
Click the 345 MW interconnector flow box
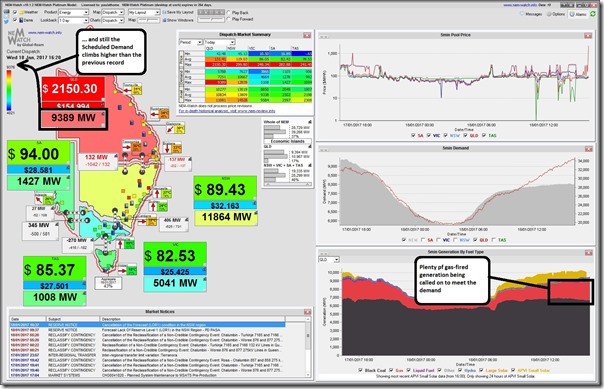click(40, 230)
